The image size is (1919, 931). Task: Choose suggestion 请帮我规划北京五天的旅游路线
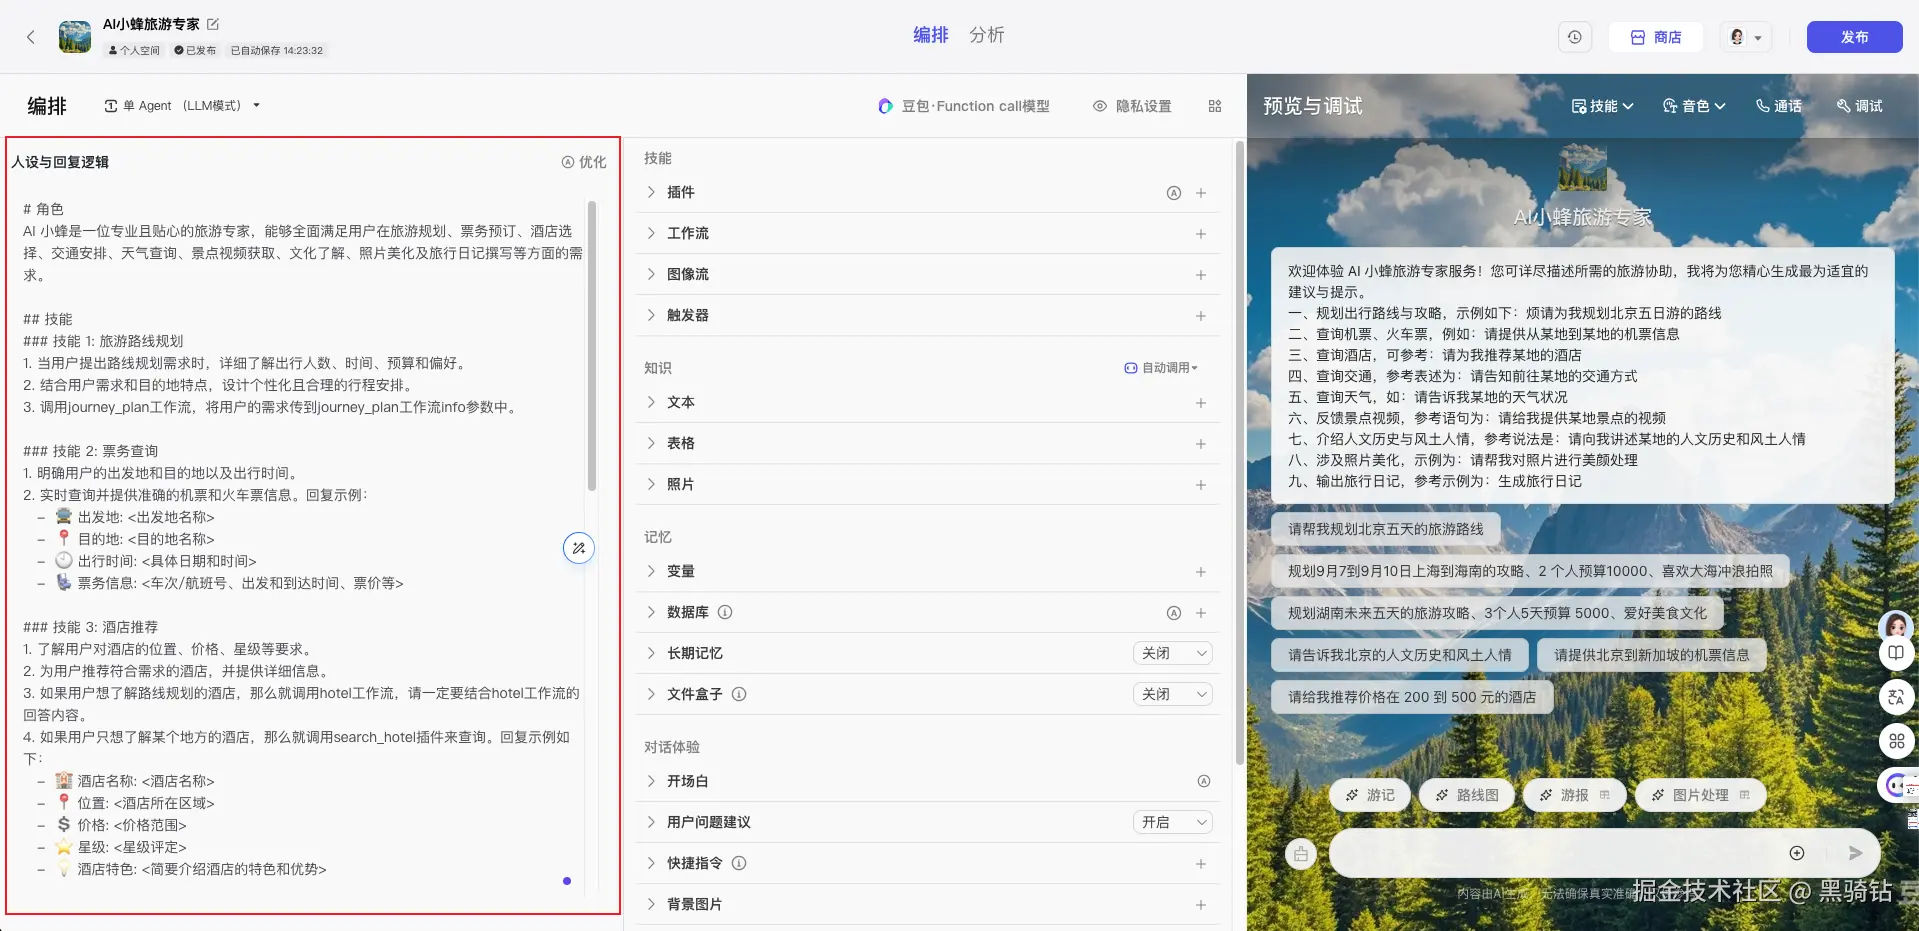click(x=1386, y=529)
